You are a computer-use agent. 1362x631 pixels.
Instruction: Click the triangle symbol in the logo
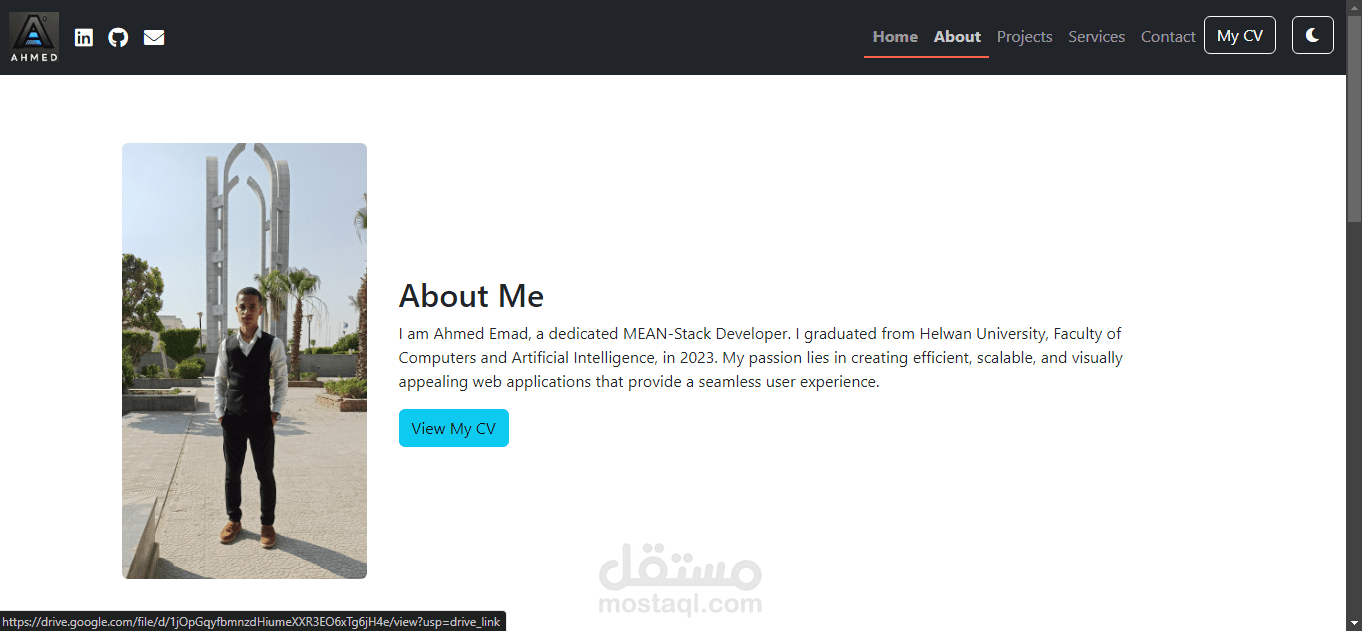coord(33,31)
